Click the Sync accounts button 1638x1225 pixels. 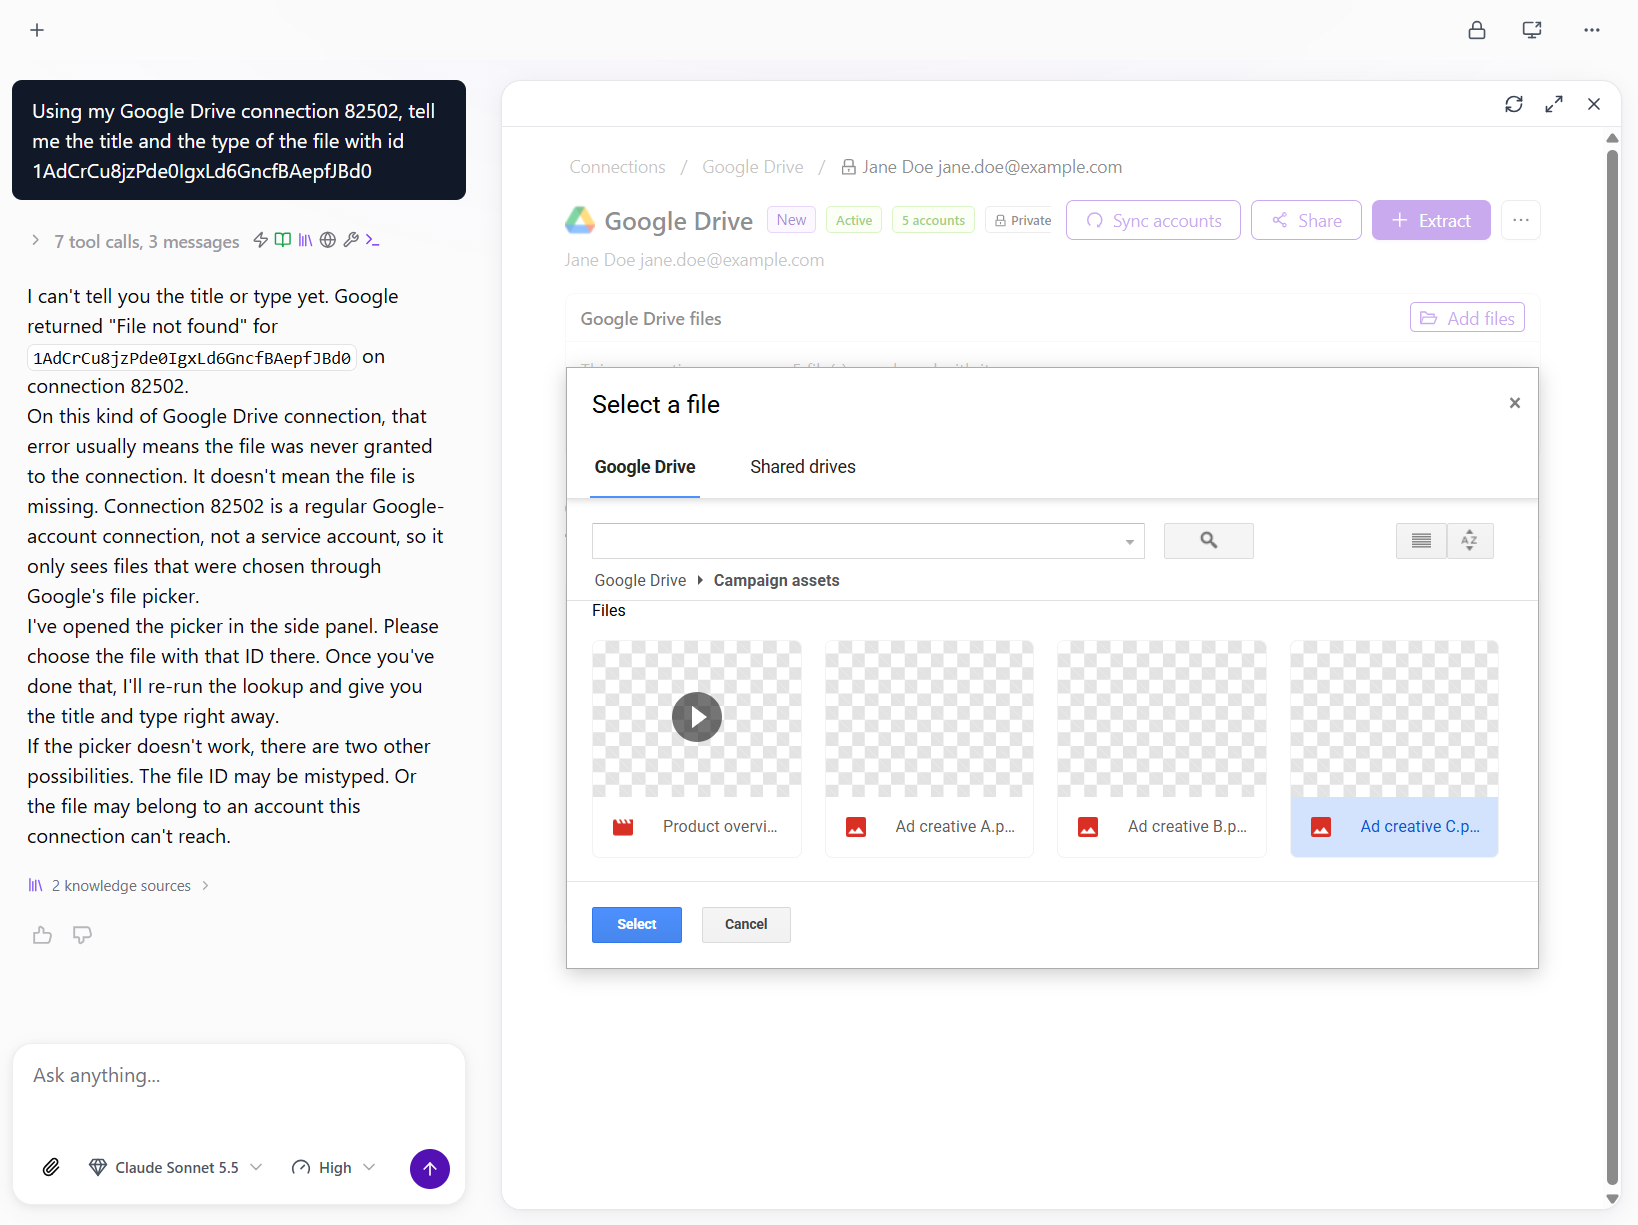(x=1153, y=220)
